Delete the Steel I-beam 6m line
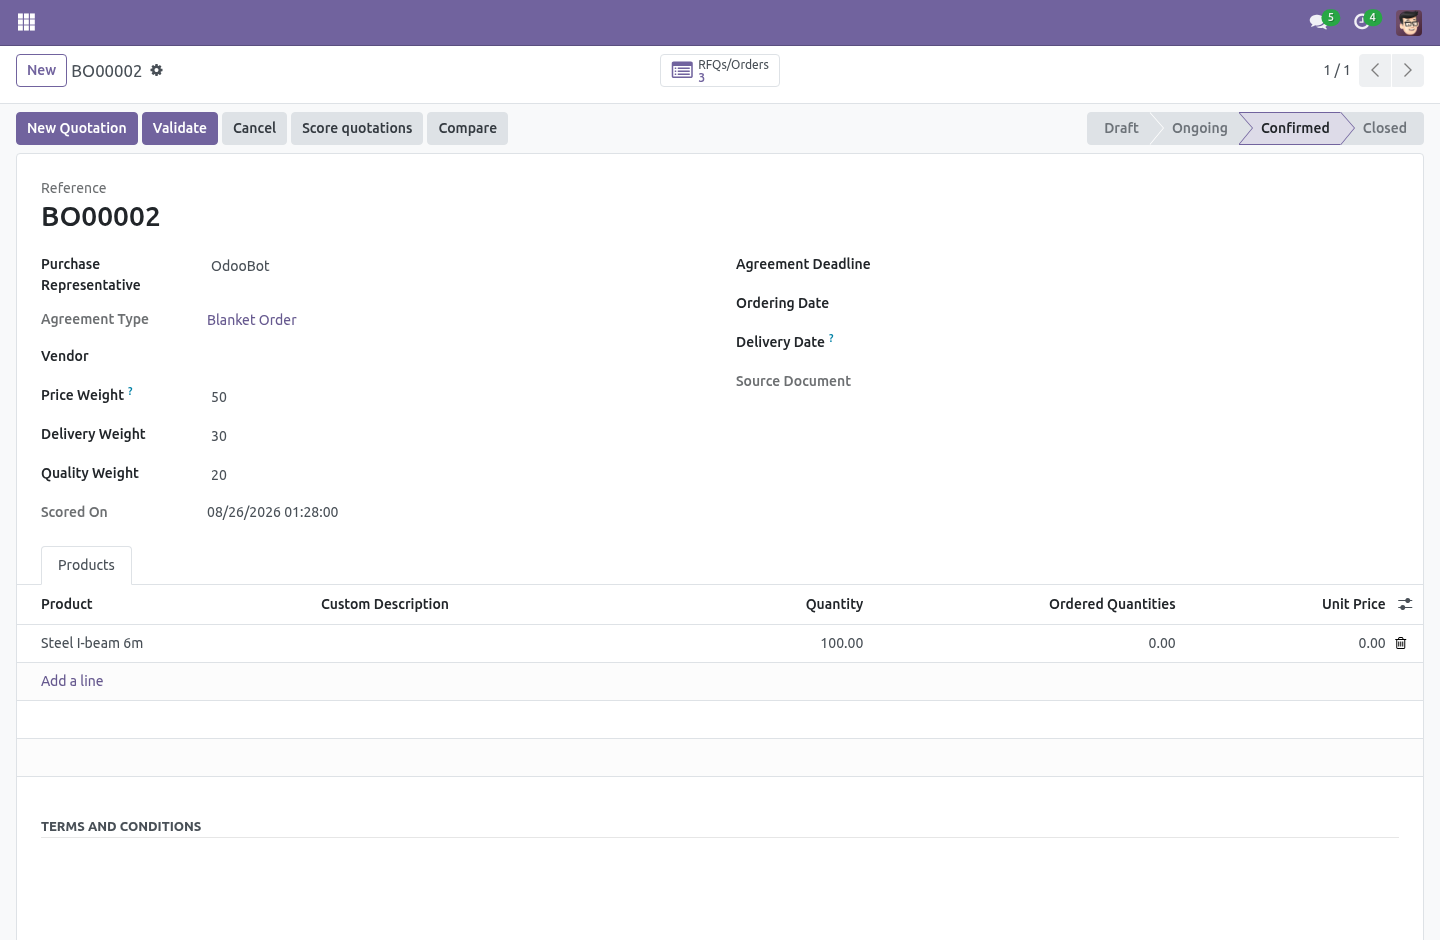This screenshot has width=1440, height=940. tap(1401, 643)
